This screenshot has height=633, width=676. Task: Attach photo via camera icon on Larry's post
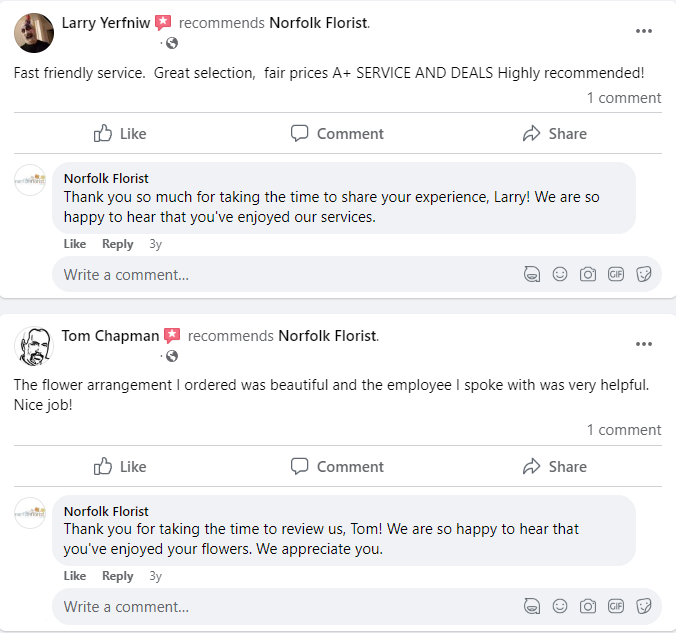[x=588, y=274]
